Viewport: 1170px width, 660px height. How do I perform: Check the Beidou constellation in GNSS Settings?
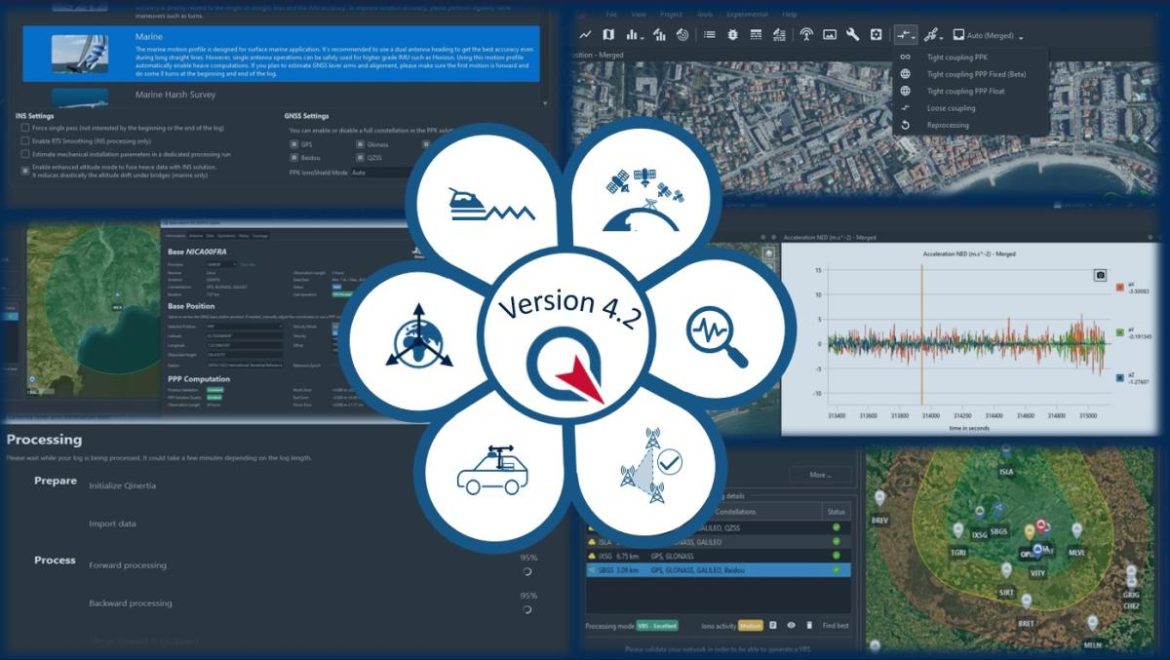coord(295,158)
